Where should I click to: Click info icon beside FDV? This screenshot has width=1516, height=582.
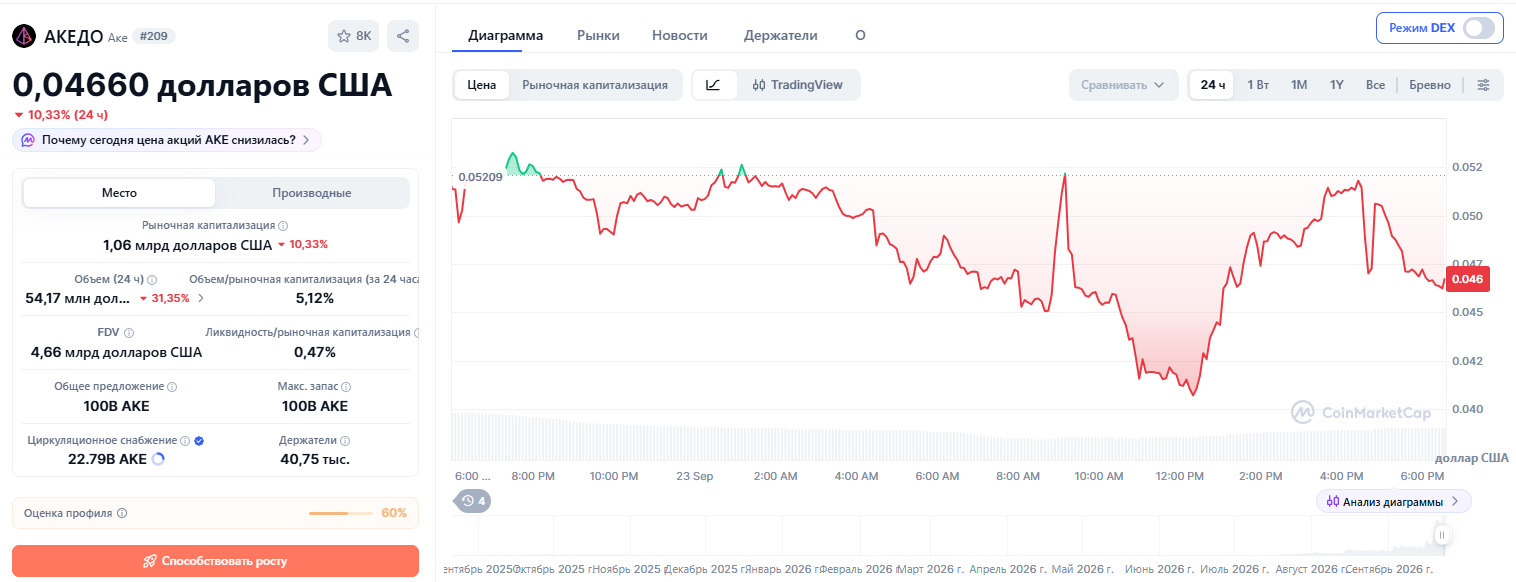(x=129, y=332)
